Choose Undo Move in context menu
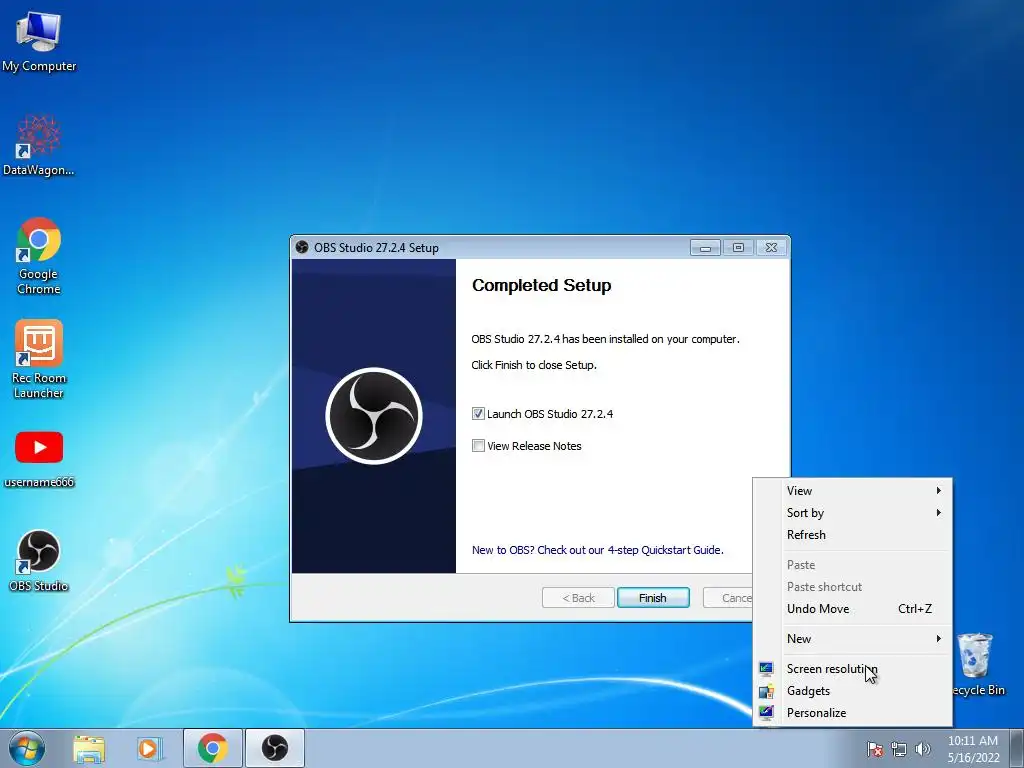The width and height of the screenshot is (1024, 768). (852, 609)
